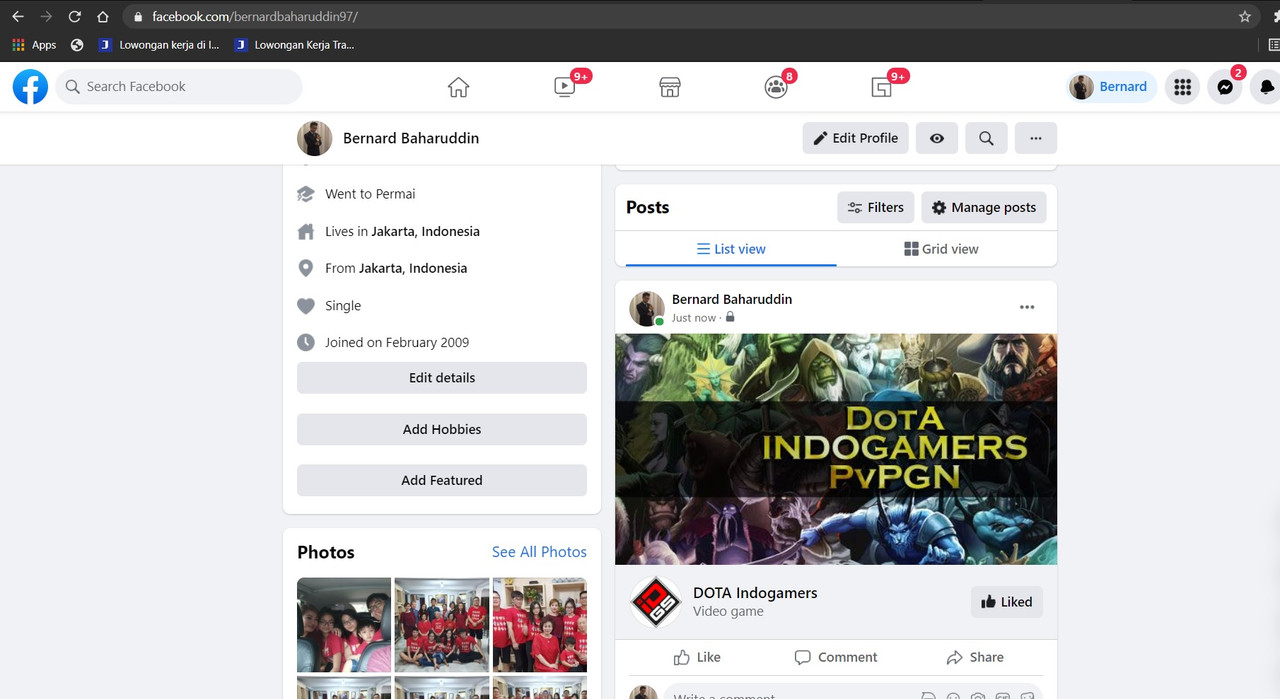The width and height of the screenshot is (1280, 699).
Task: Open first Lowongan kerja bookmark
Action: (x=159, y=45)
